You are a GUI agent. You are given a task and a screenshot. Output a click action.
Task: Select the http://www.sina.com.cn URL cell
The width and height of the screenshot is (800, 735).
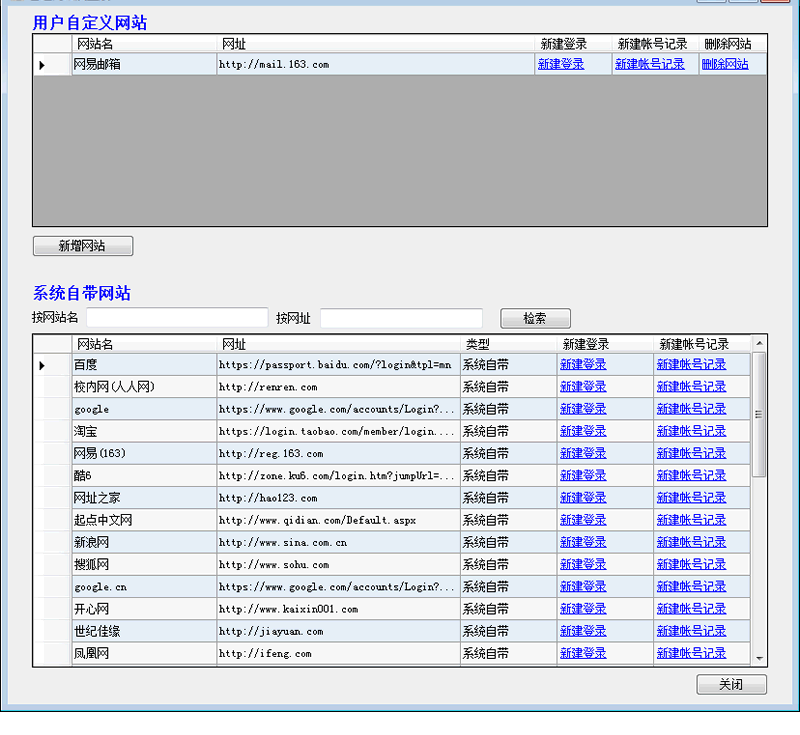point(338,542)
